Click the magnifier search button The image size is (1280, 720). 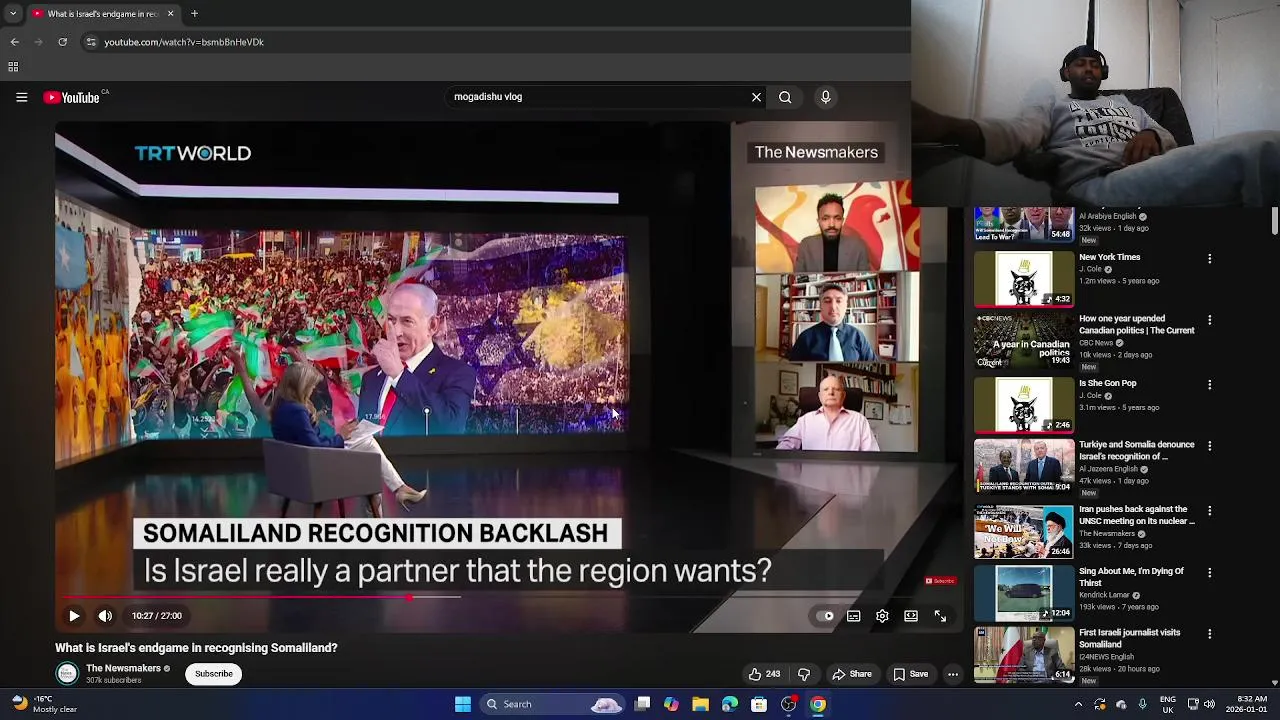(785, 97)
